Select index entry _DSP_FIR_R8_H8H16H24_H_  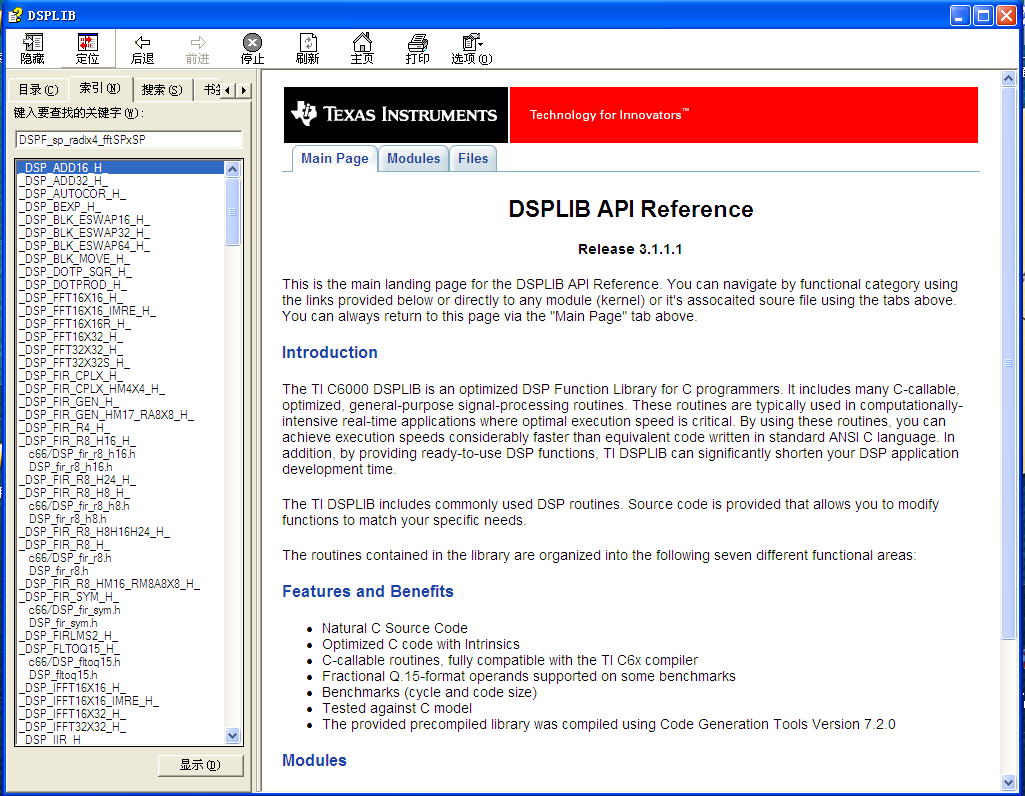coord(95,532)
